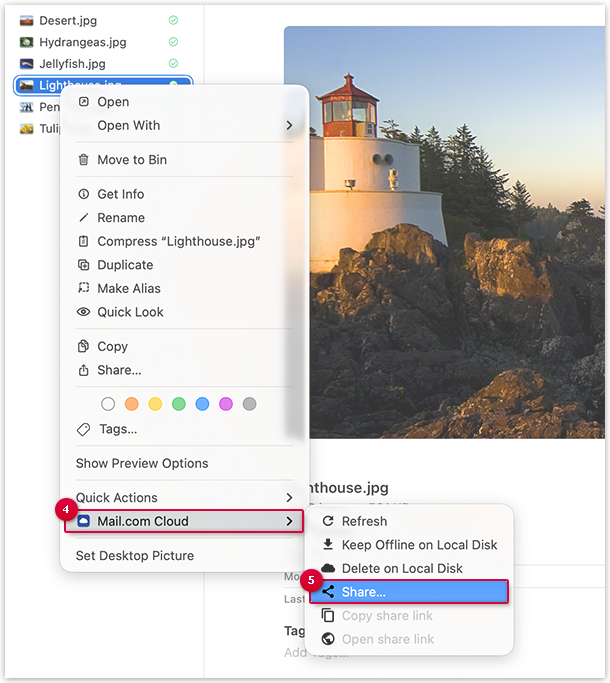610x683 pixels.
Task: Click the Refresh icon in the submenu
Action: 327,521
